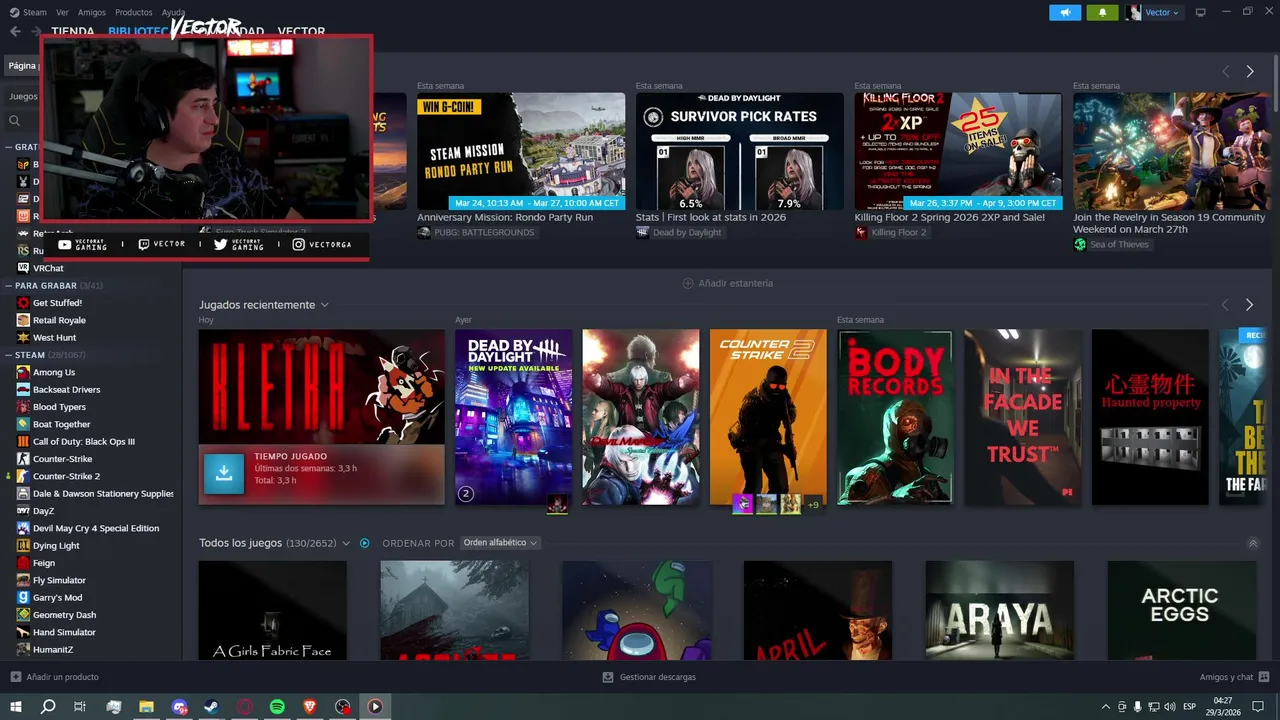The image size is (1280, 720).
Task: Open Arctic Eggs game cover
Action: [x=1181, y=610]
